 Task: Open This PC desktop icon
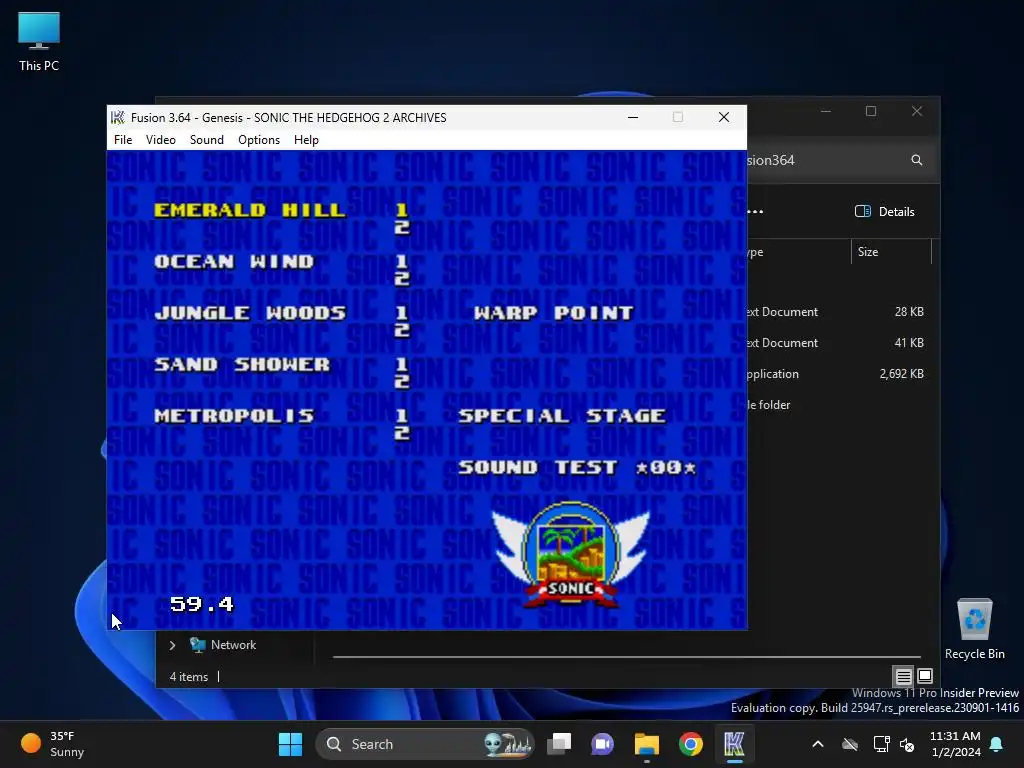(x=39, y=42)
